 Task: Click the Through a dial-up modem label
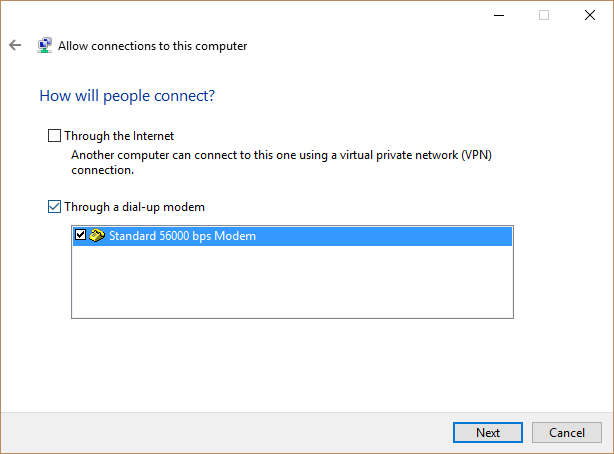[x=134, y=207]
